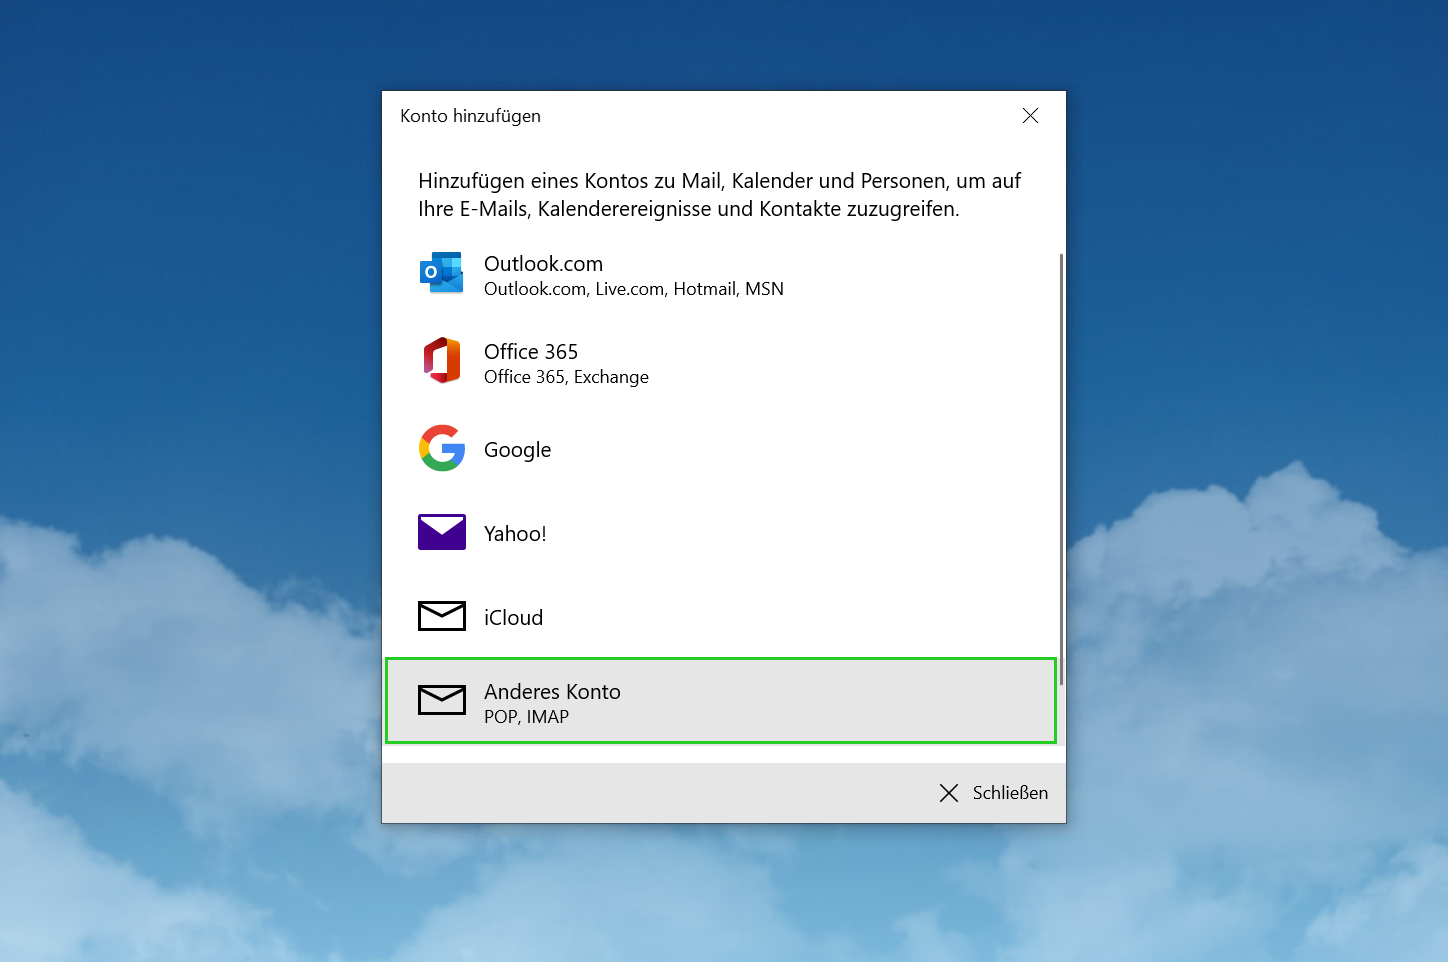The width and height of the screenshot is (1448, 962).
Task: Click the X icon beside Schließen
Action: (949, 793)
